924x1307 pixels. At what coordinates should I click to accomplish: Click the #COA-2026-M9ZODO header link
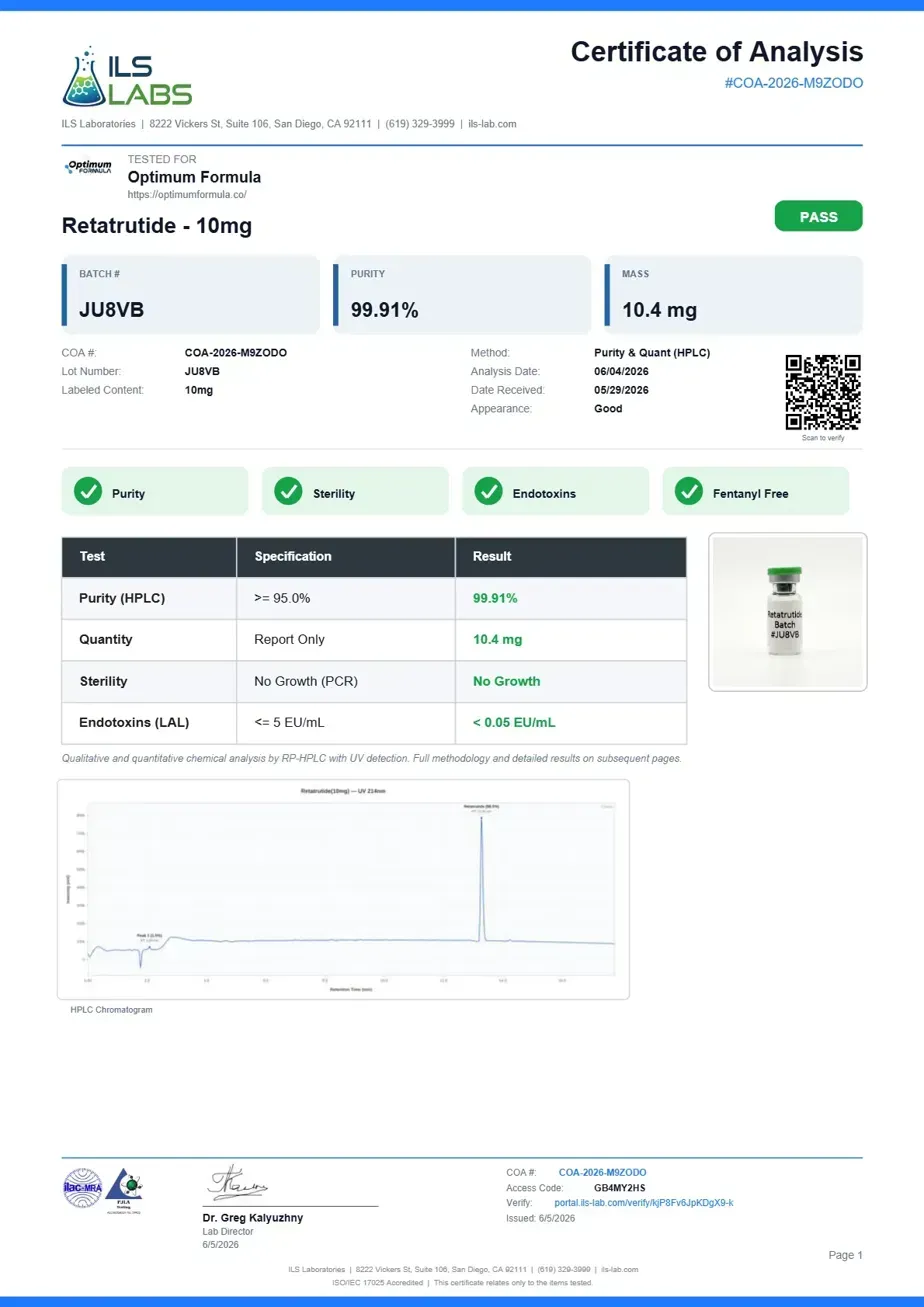pyautogui.click(x=793, y=83)
